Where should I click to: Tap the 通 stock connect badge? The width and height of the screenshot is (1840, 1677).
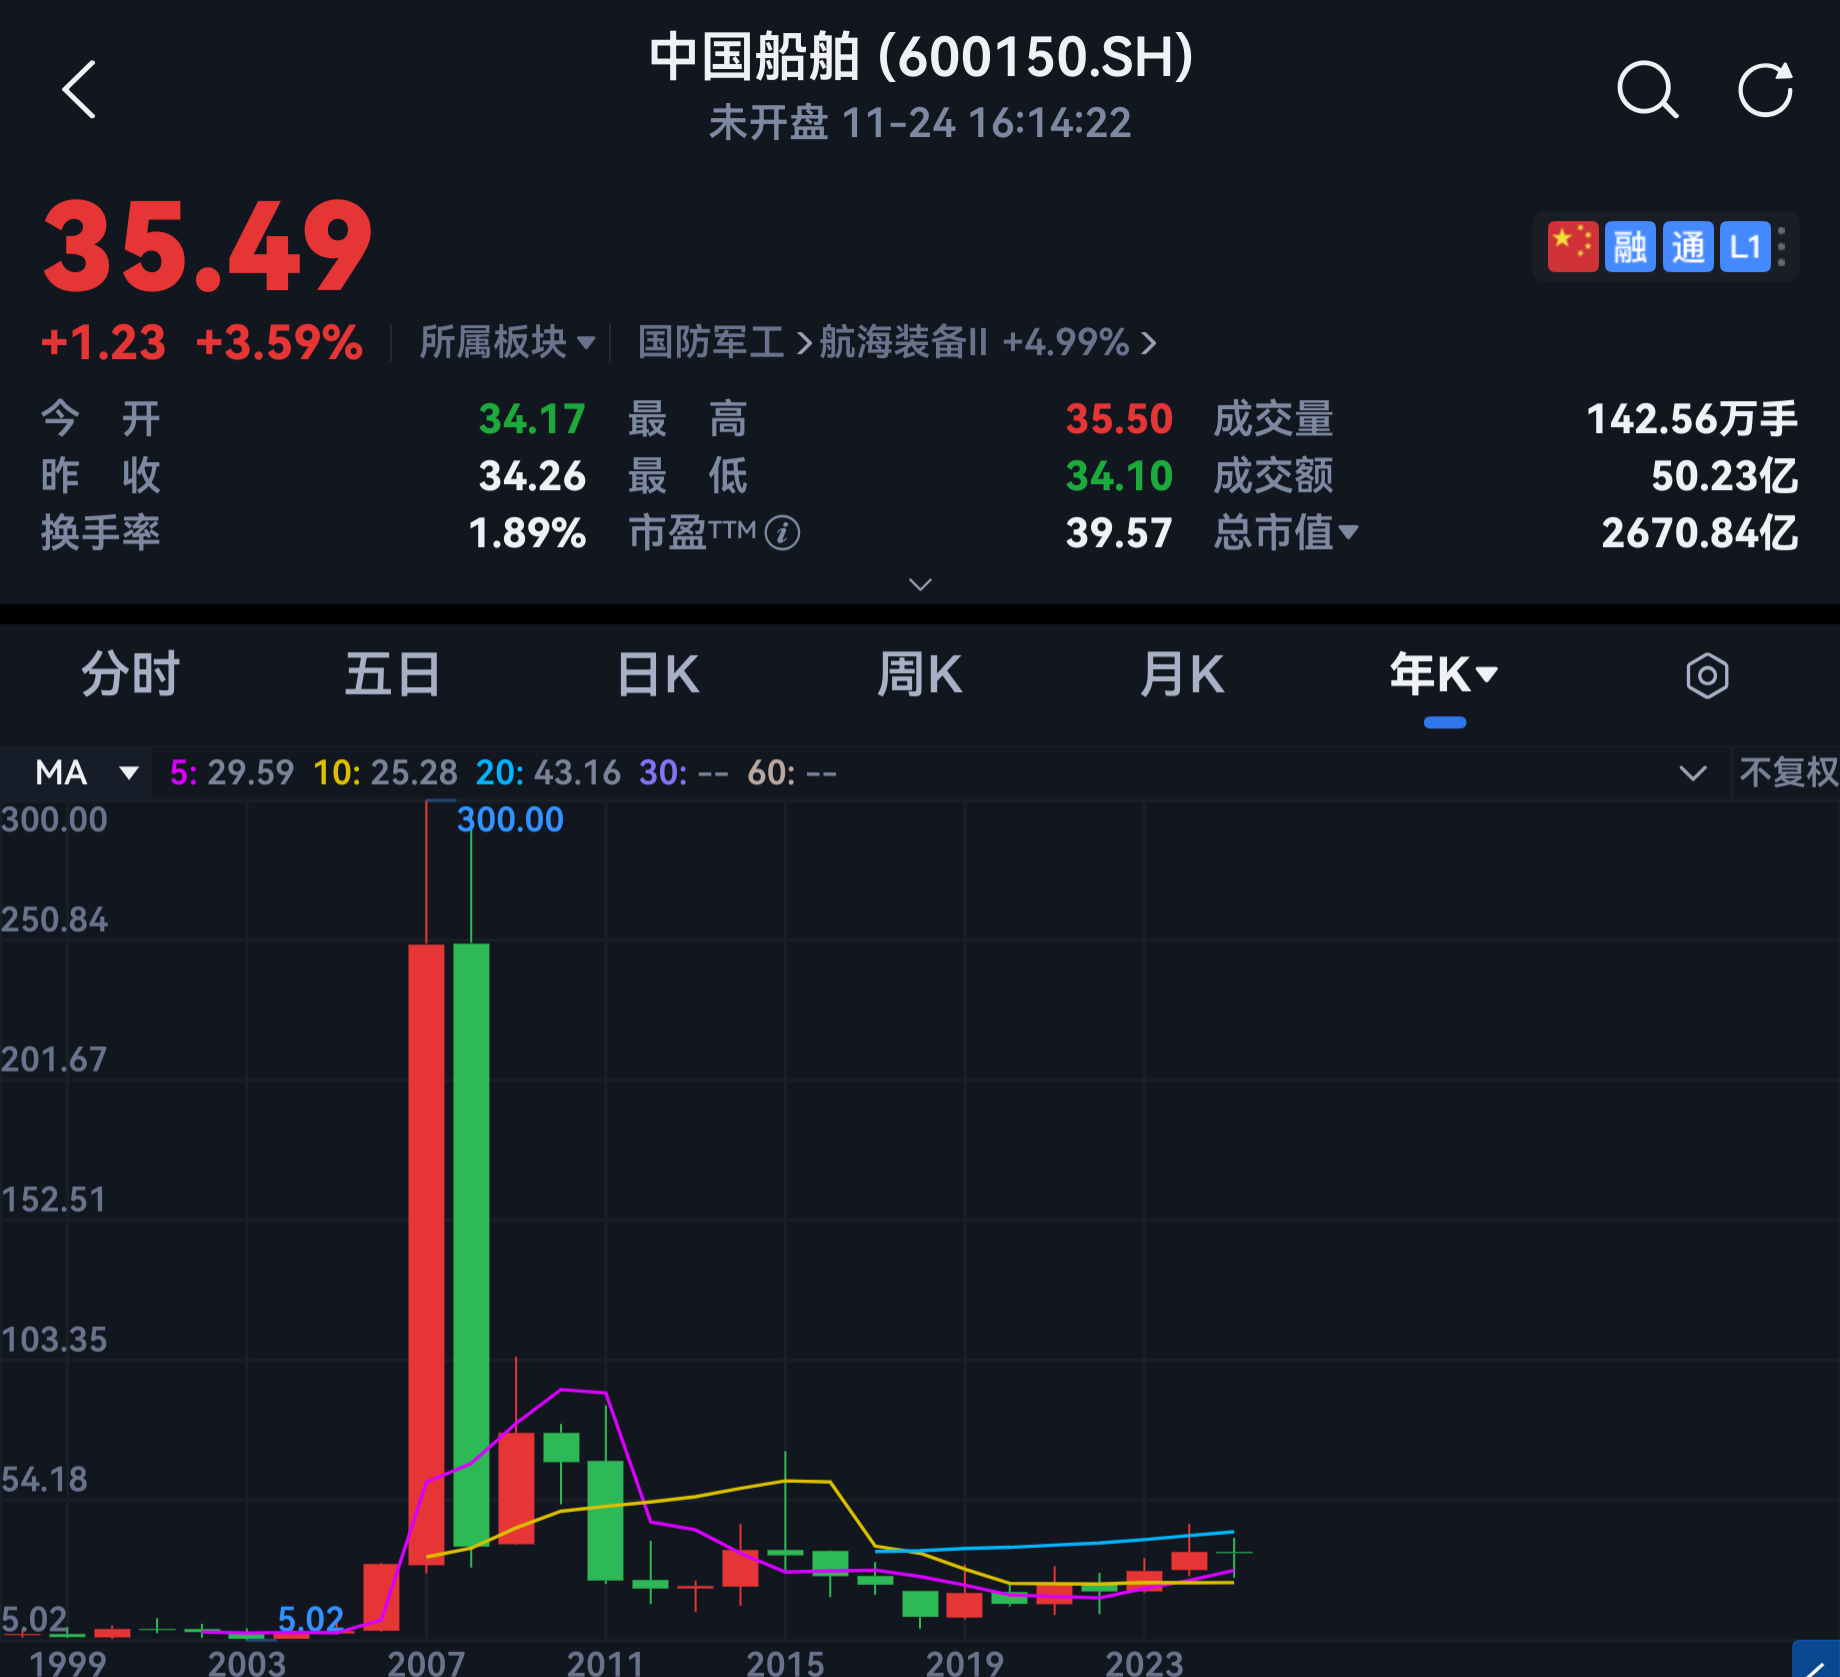1688,247
